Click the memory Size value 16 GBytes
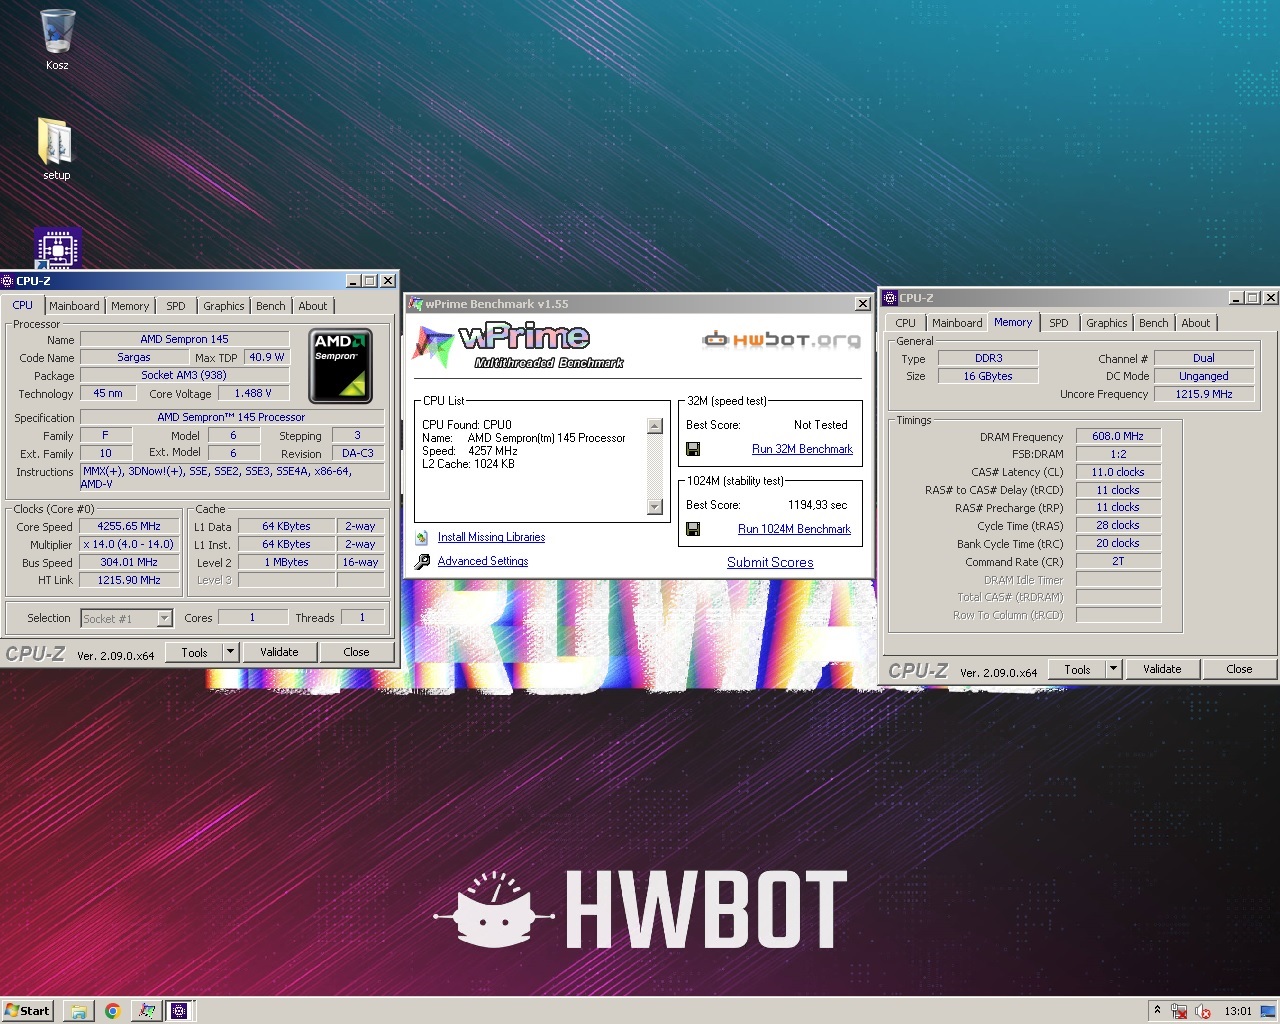This screenshot has height=1024, width=1280. click(x=988, y=376)
